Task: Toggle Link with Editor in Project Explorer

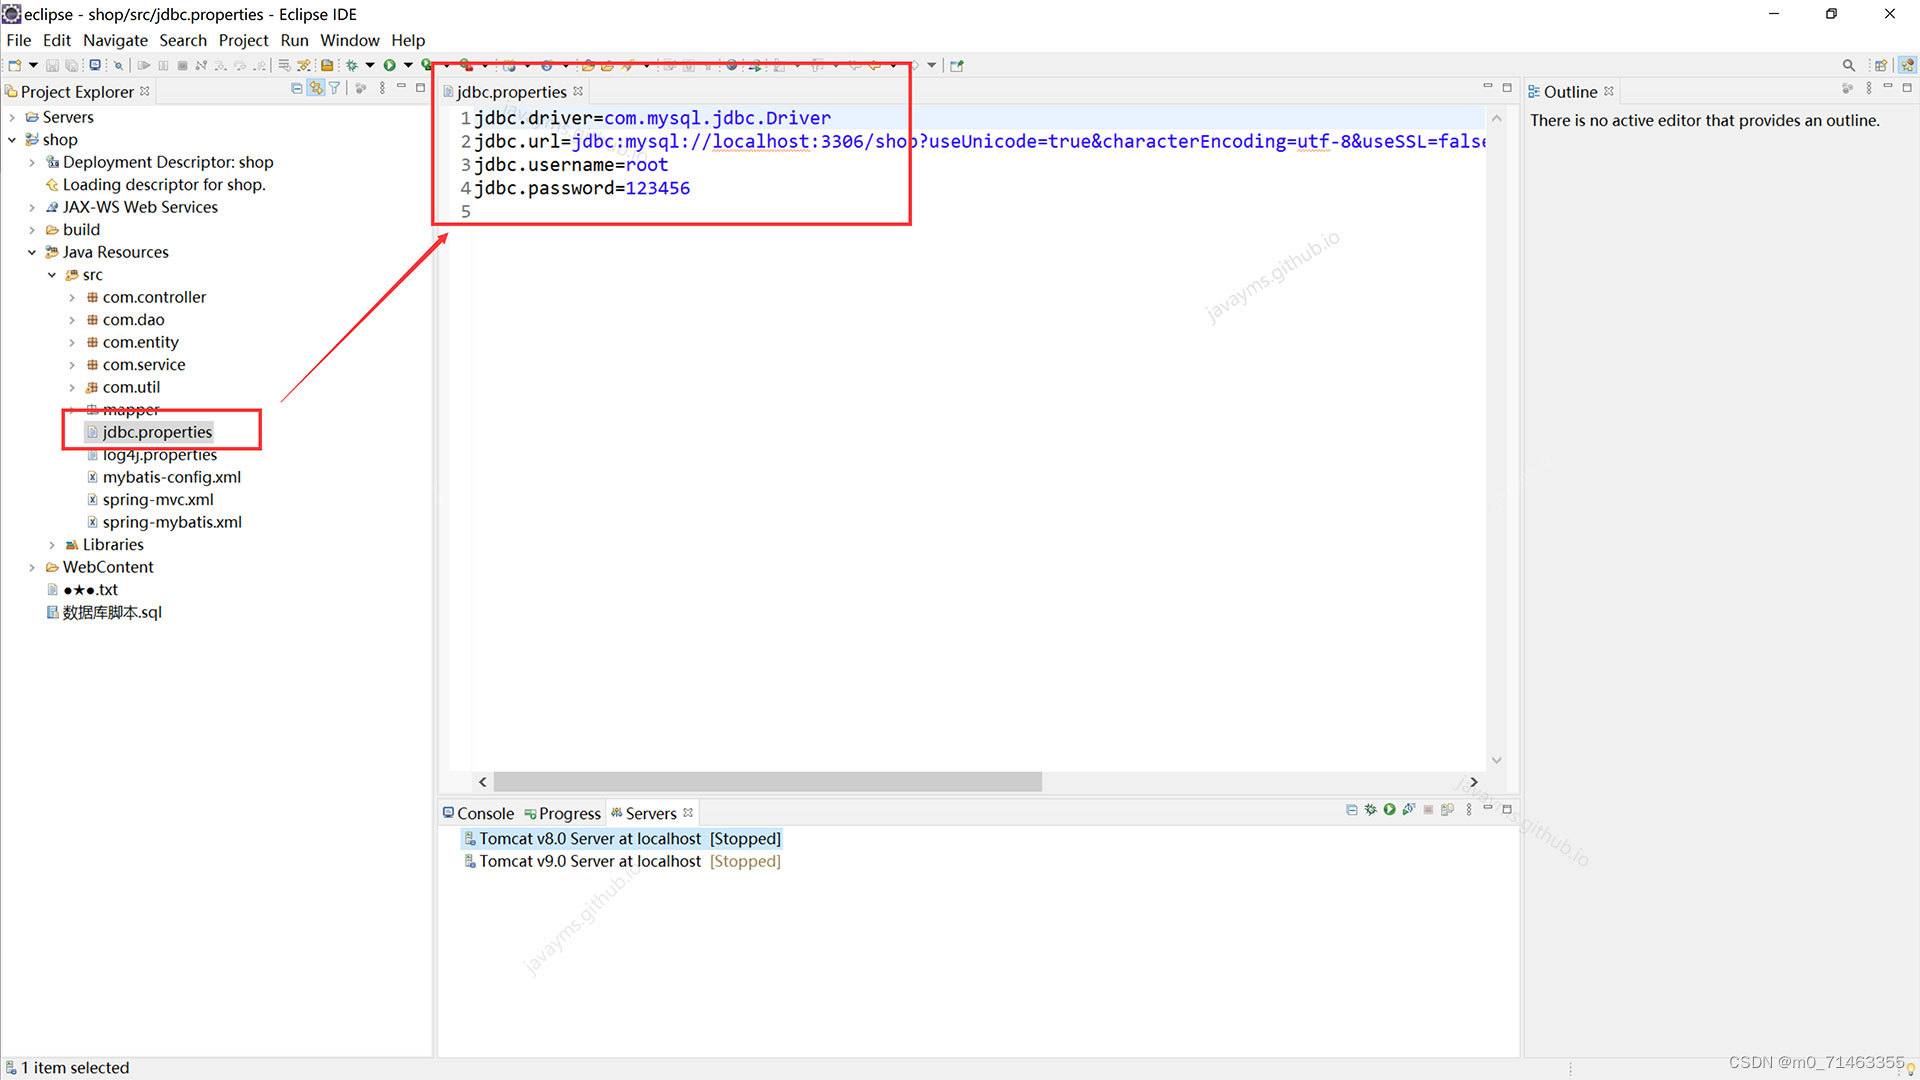Action: coord(316,88)
